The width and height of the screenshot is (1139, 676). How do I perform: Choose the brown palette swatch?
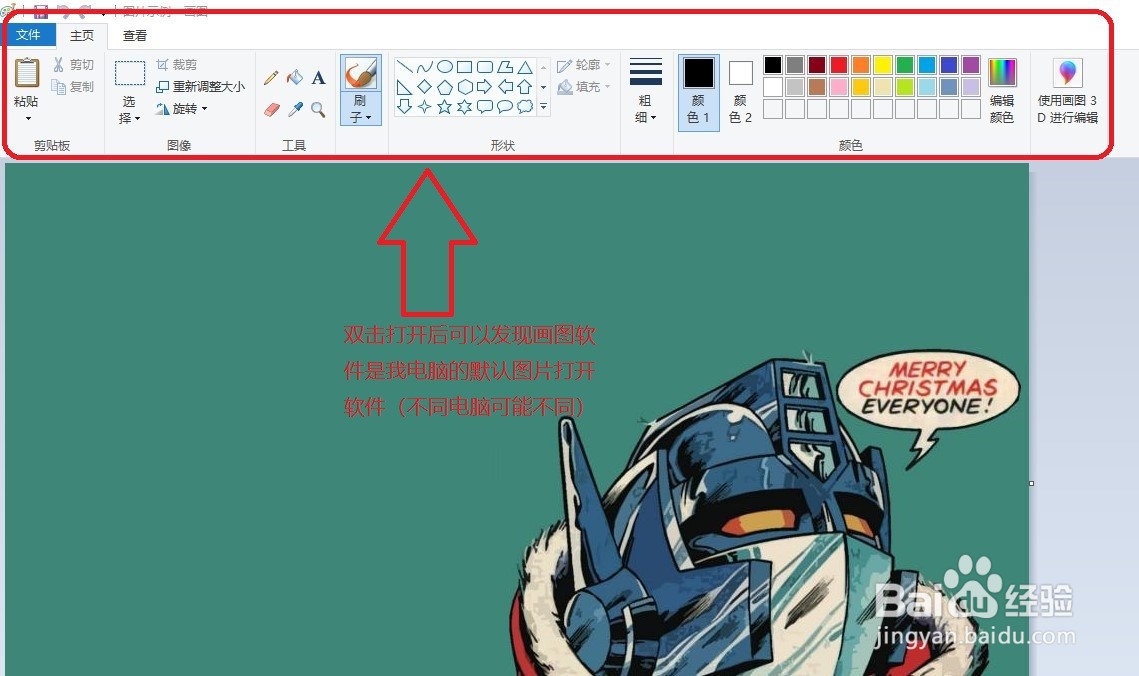pos(817,87)
